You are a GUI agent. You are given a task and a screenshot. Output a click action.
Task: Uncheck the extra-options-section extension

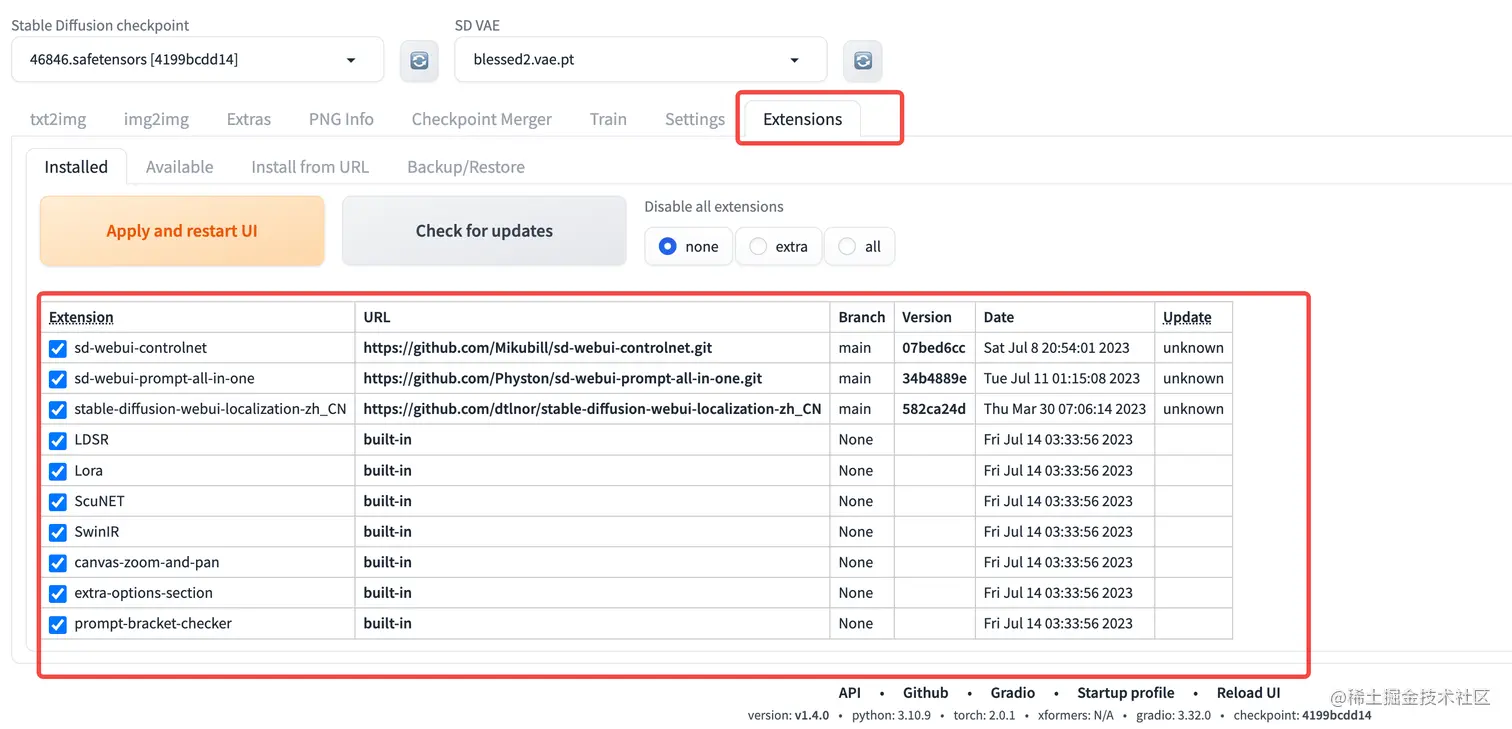[58, 594]
